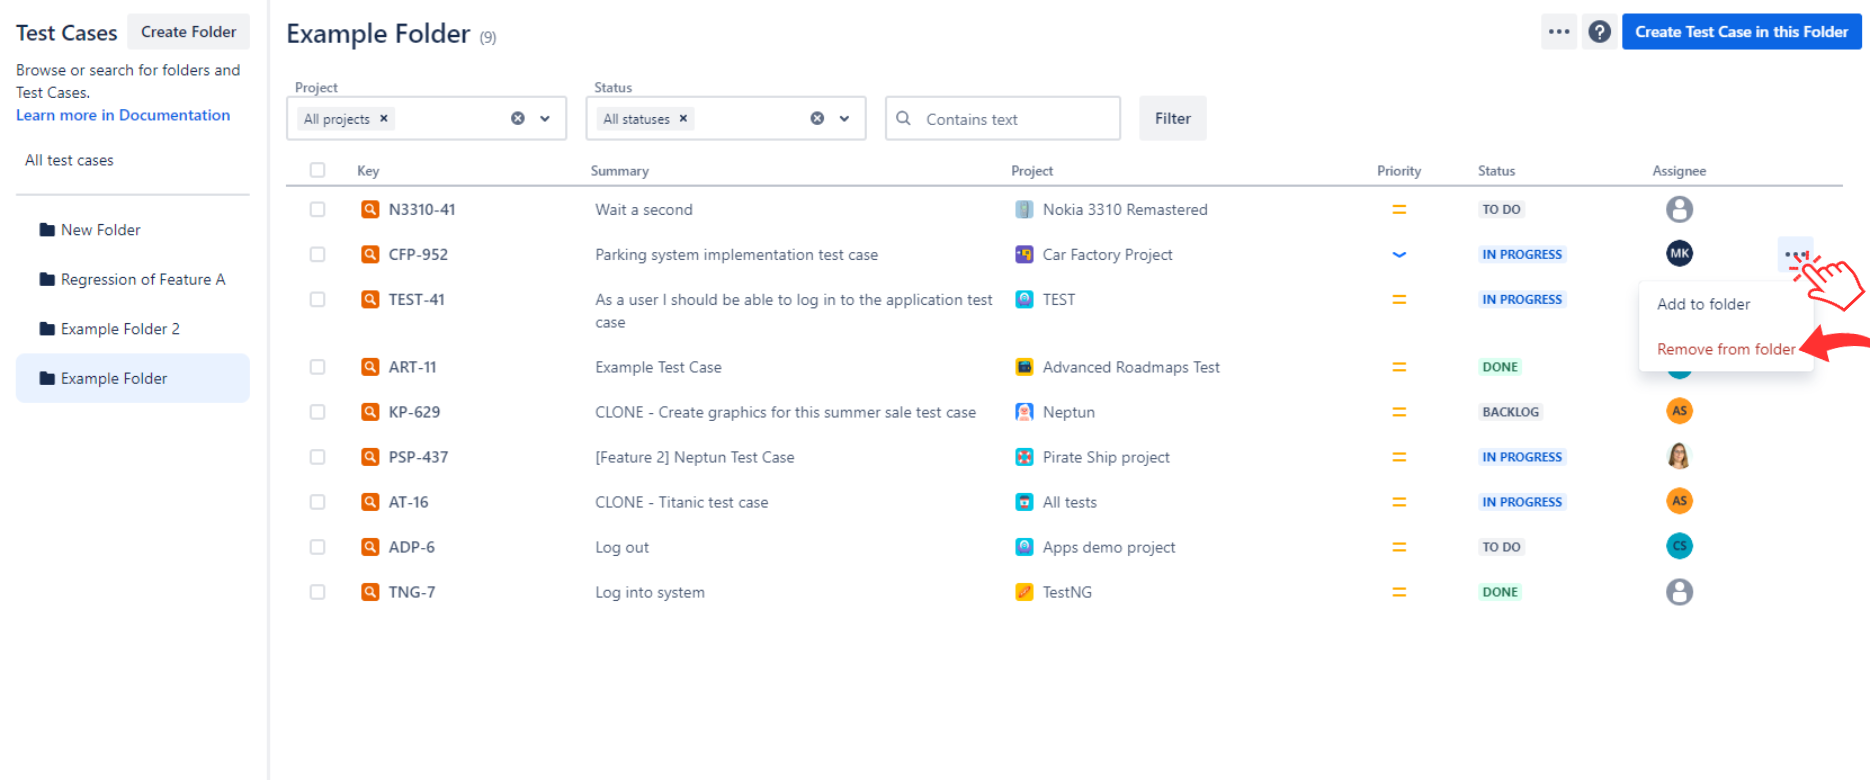Image resolution: width=1870 pixels, height=780 pixels.
Task: Toggle the select-all checkbox in table header
Action: point(317,170)
